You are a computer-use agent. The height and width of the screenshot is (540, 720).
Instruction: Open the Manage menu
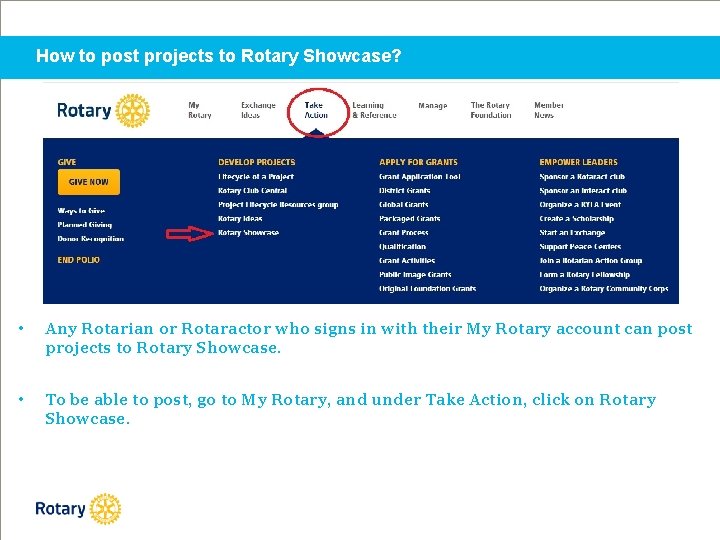click(x=433, y=106)
